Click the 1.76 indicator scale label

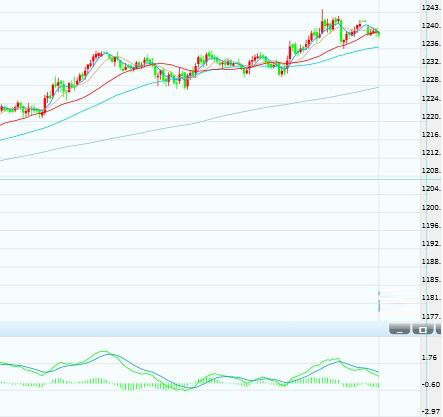pos(429,357)
